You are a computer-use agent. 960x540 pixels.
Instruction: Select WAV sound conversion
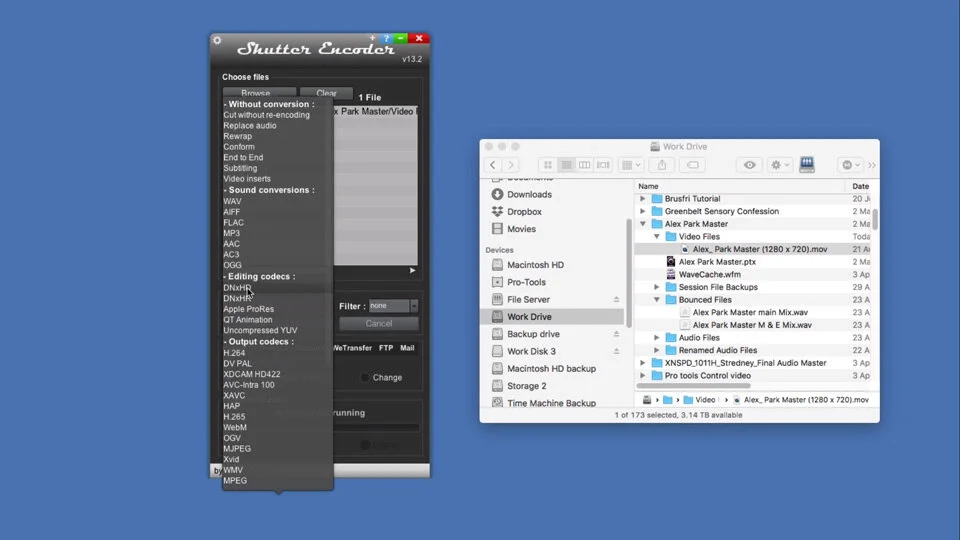(232, 201)
